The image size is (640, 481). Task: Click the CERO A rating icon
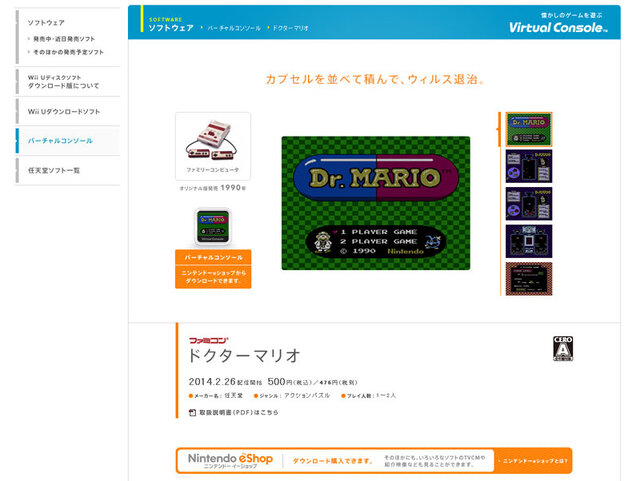pos(563,347)
